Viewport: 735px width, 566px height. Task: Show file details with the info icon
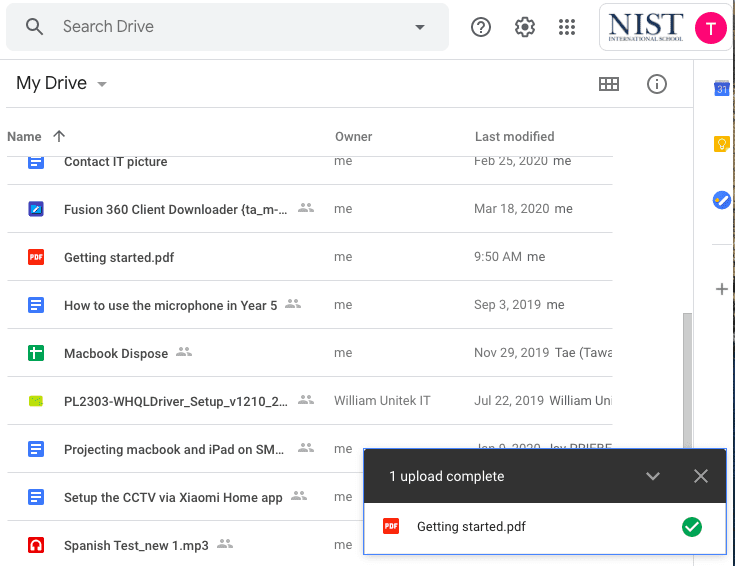pos(657,84)
